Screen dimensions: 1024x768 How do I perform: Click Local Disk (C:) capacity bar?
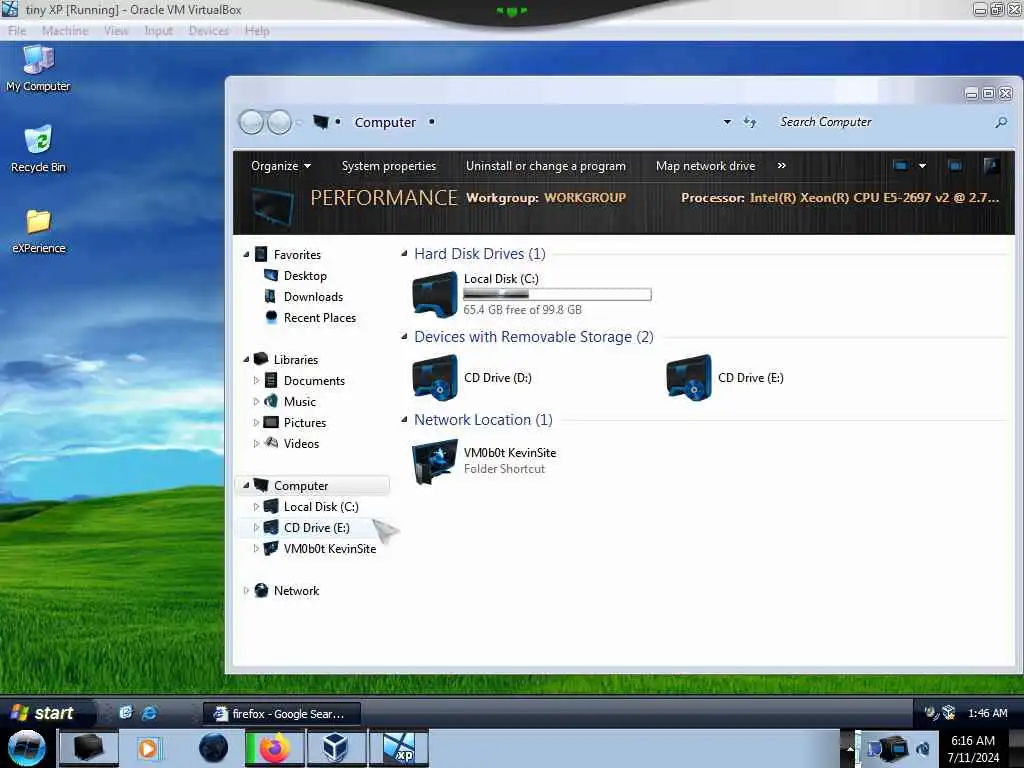click(x=557, y=295)
